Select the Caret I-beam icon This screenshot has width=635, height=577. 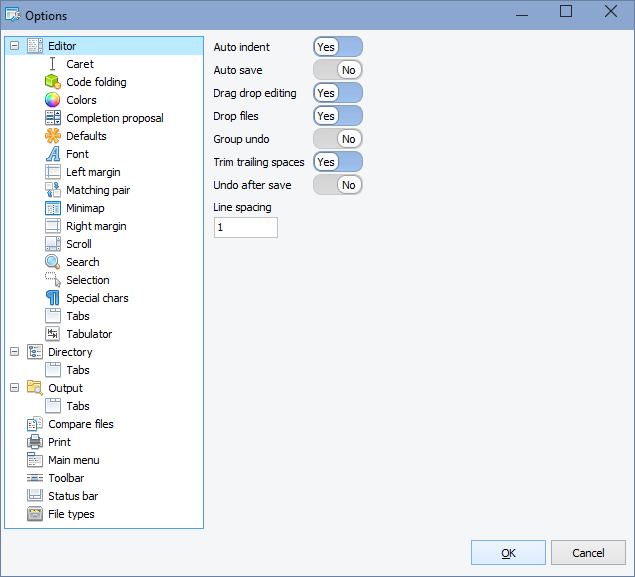52,64
